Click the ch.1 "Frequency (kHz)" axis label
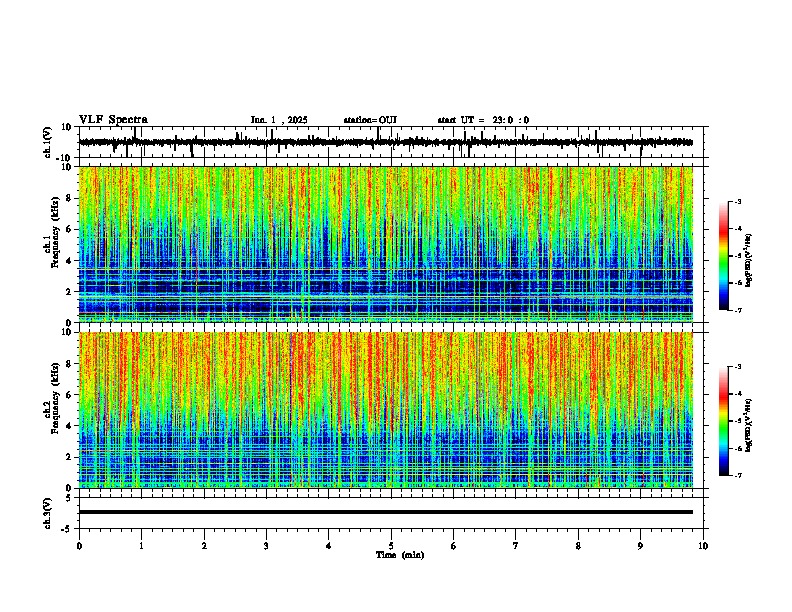This screenshot has height=612, width=792. click(55, 232)
